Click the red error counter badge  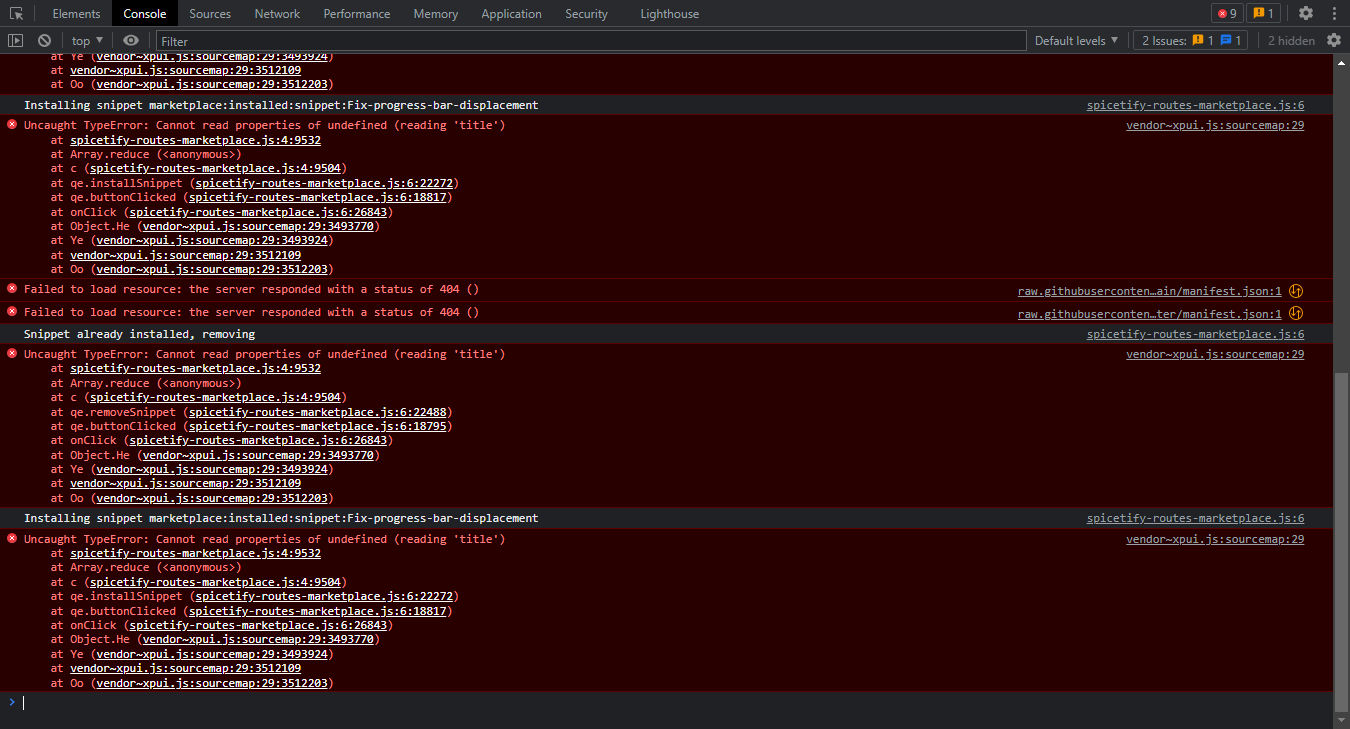1227,13
